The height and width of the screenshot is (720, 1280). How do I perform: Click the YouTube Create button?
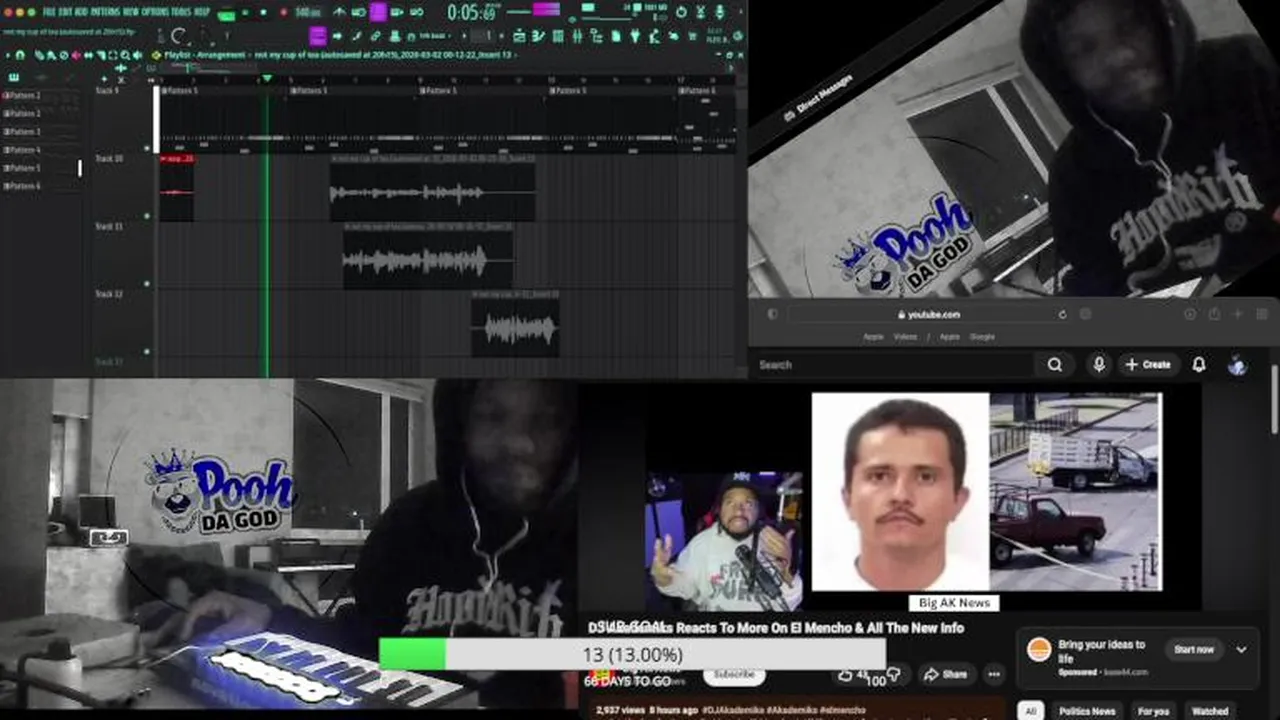[1148, 365]
